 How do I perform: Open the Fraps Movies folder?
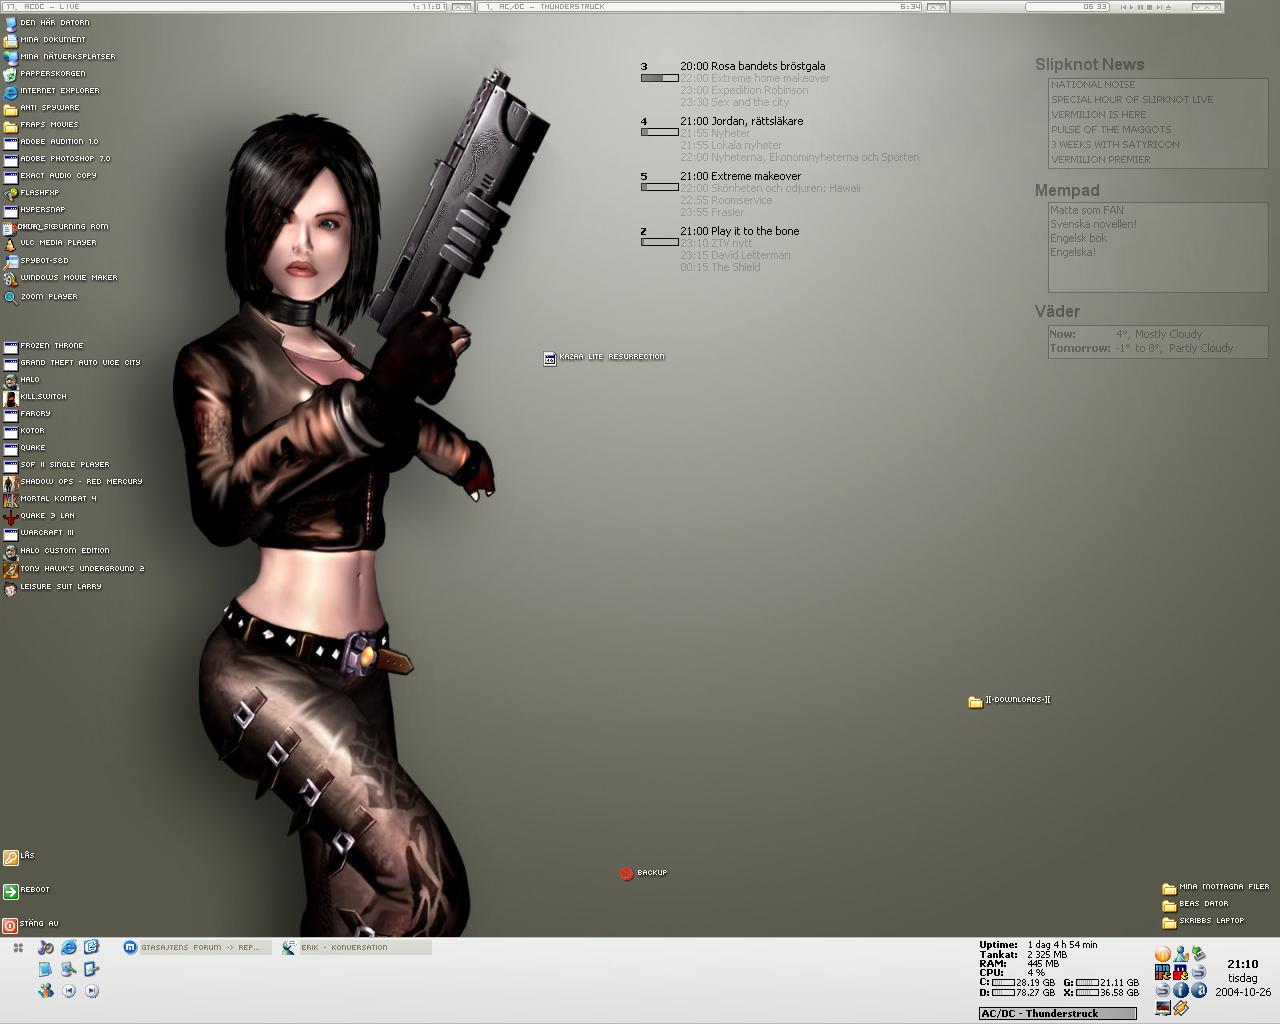click(x=41, y=125)
